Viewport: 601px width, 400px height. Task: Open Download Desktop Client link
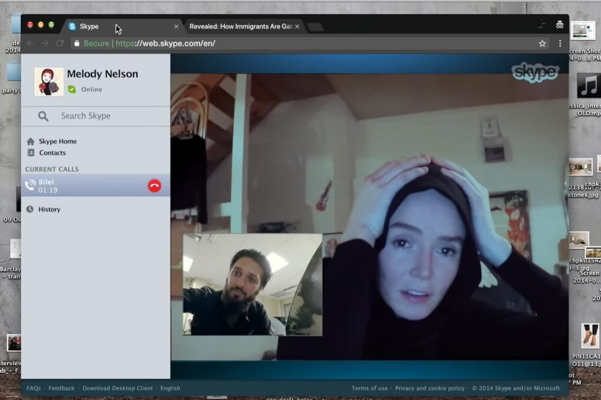click(117, 388)
